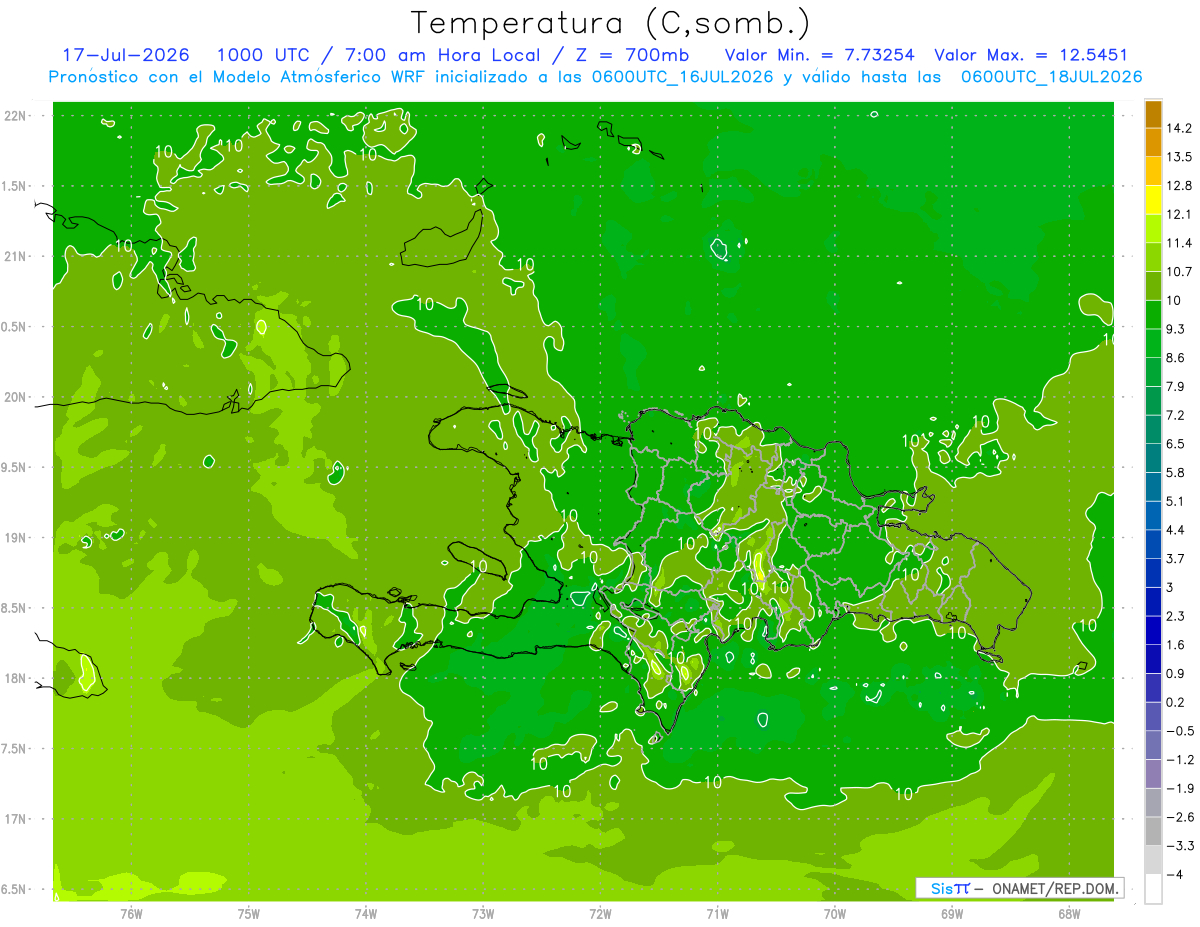This screenshot has width=1200, height=927.
Task: Click the 'Valor Min. = 7.73254' value
Action: (819, 56)
